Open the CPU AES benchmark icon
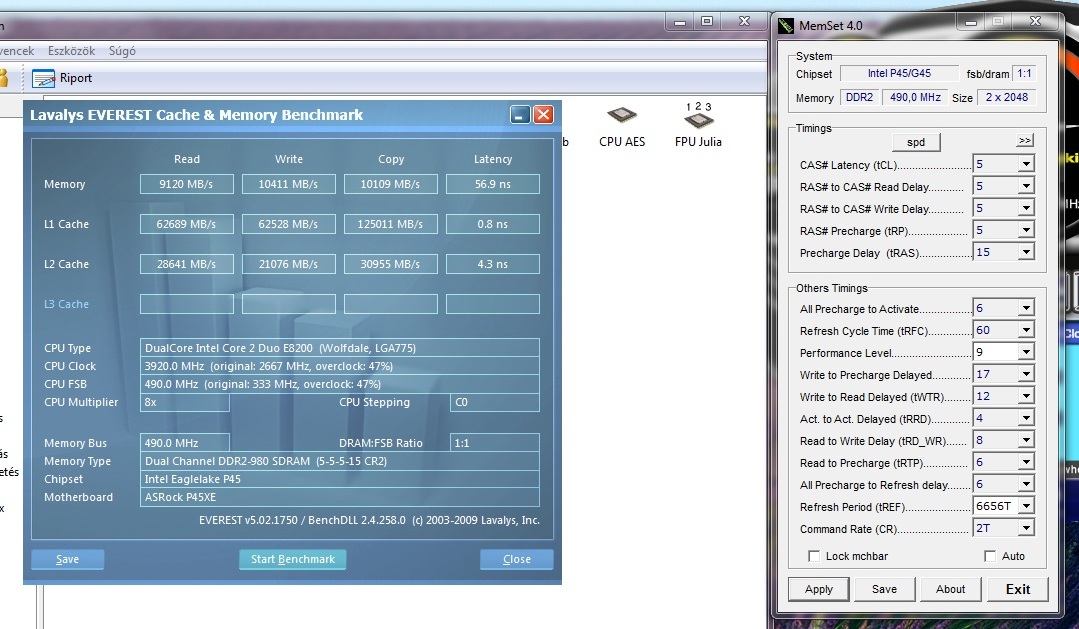Screen dimensions: 1079x629 point(621,127)
